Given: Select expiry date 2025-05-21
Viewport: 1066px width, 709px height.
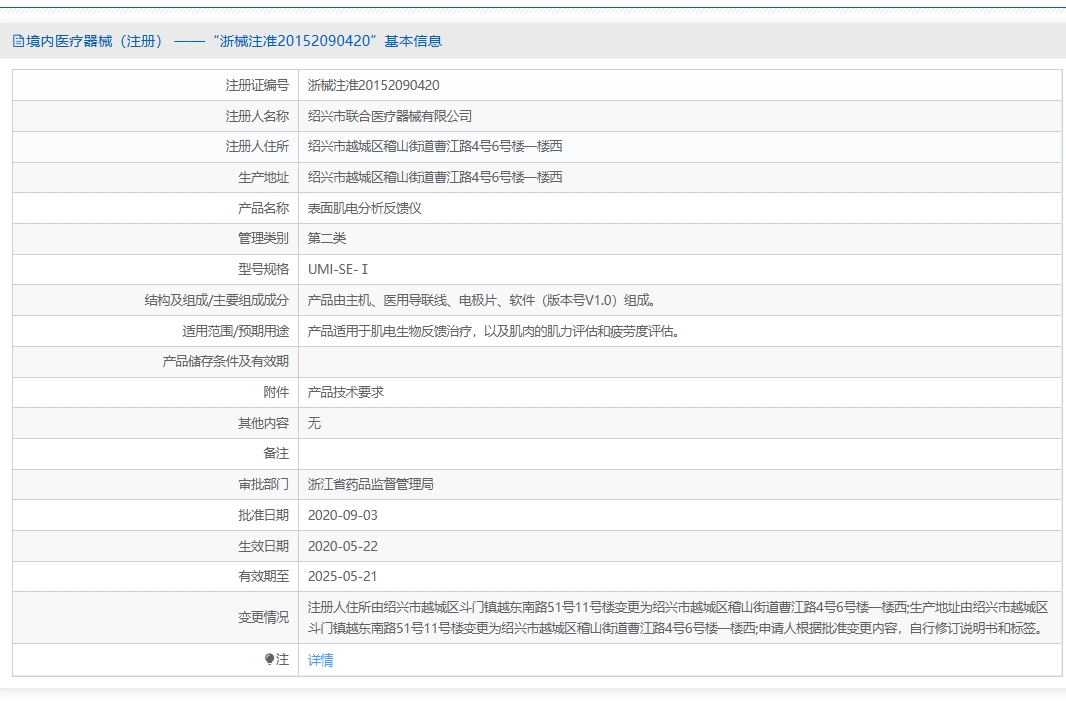Looking at the screenshot, I should (x=342, y=576).
